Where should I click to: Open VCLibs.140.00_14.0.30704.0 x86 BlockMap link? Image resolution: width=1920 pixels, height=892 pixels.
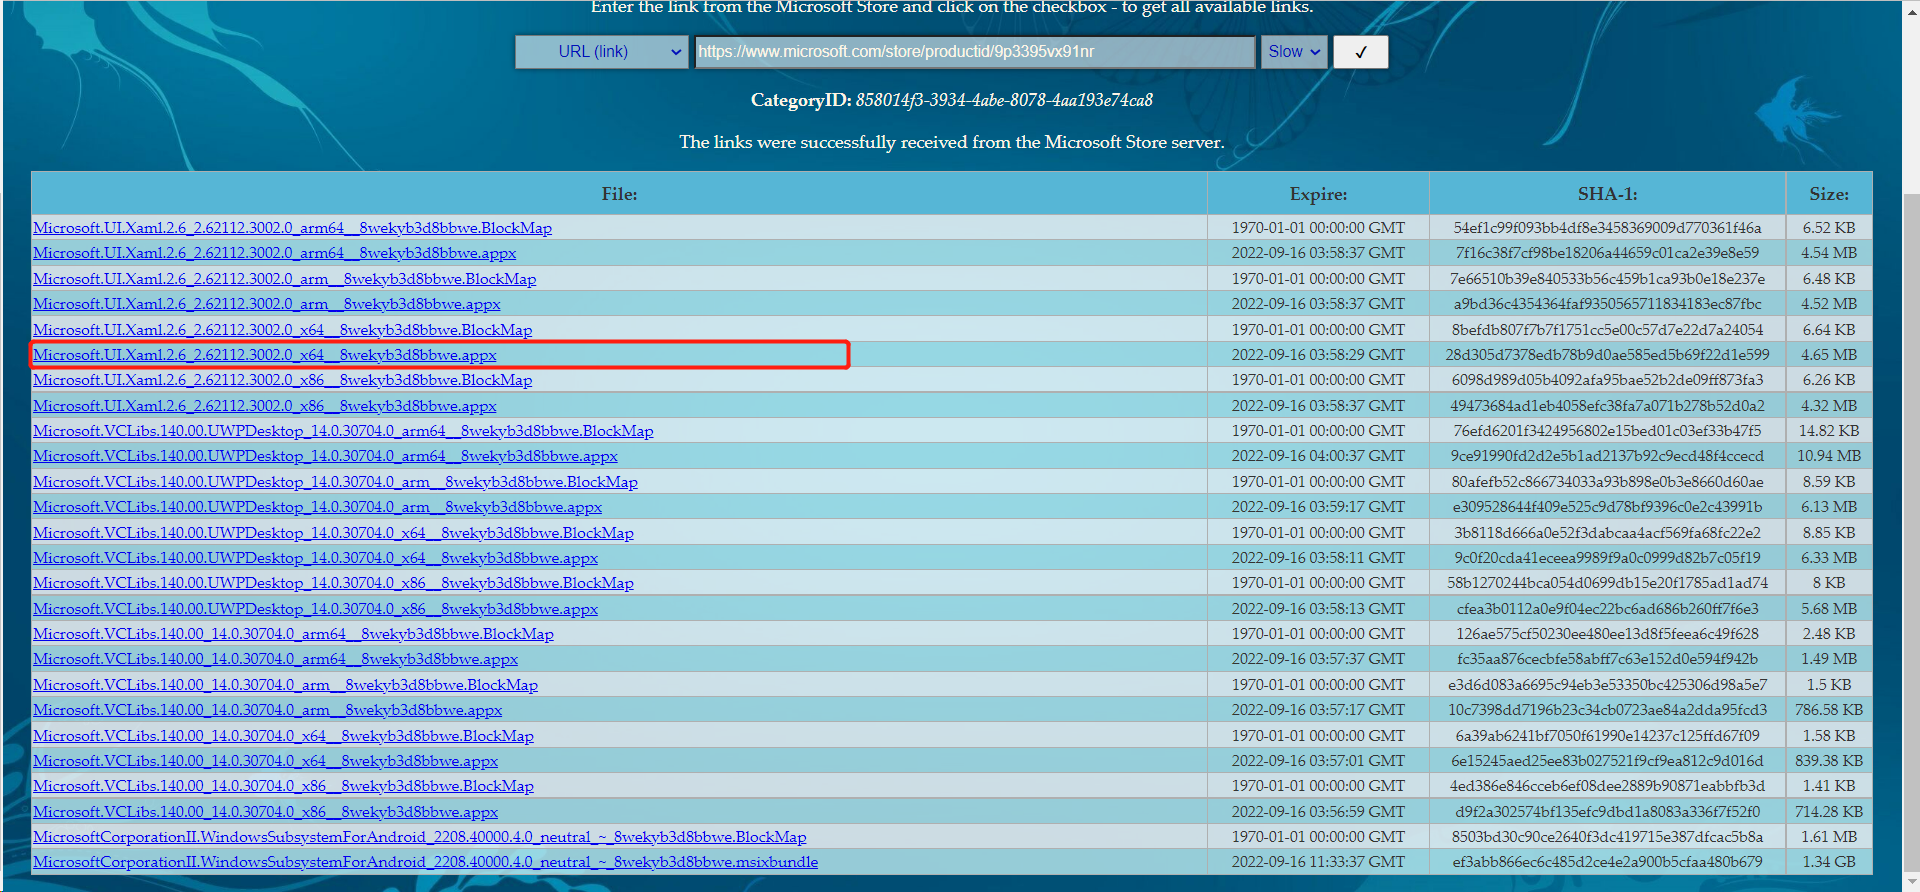coord(283,786)
